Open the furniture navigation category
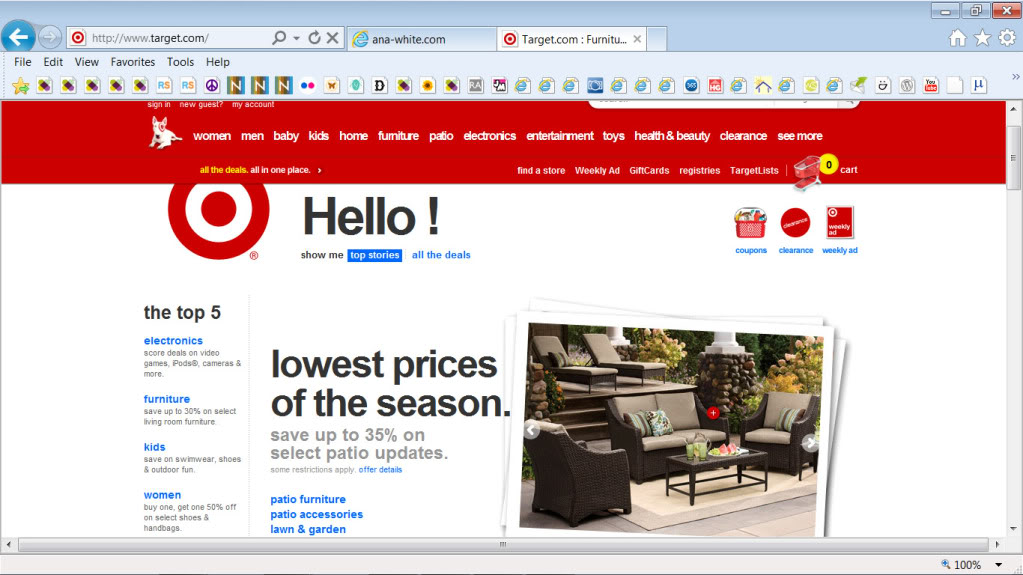The image size is (1023, 575). click(398, 136)
